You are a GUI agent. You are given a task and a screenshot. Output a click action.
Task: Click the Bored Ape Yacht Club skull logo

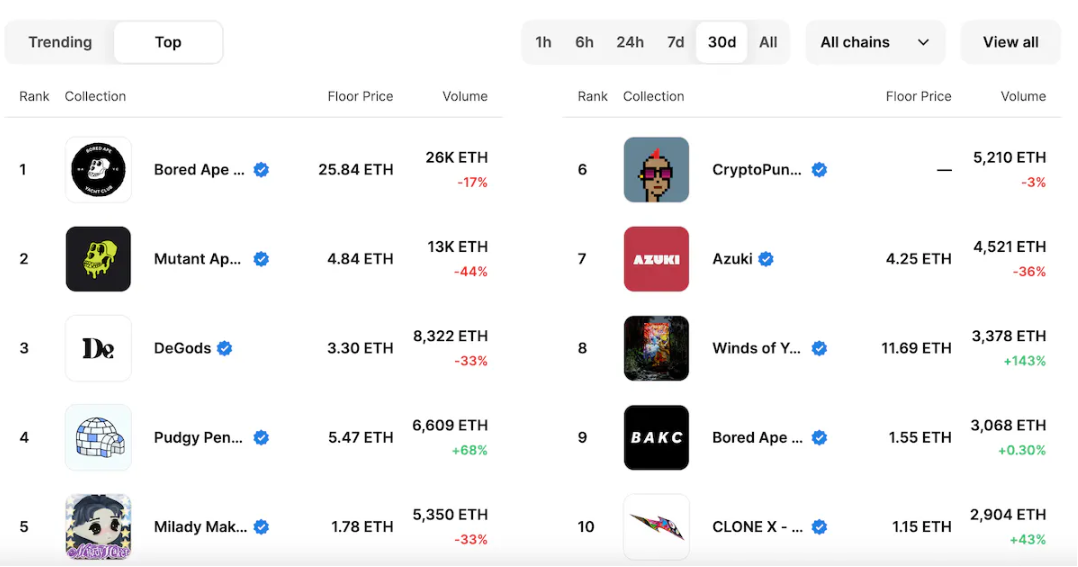(98, 170)
